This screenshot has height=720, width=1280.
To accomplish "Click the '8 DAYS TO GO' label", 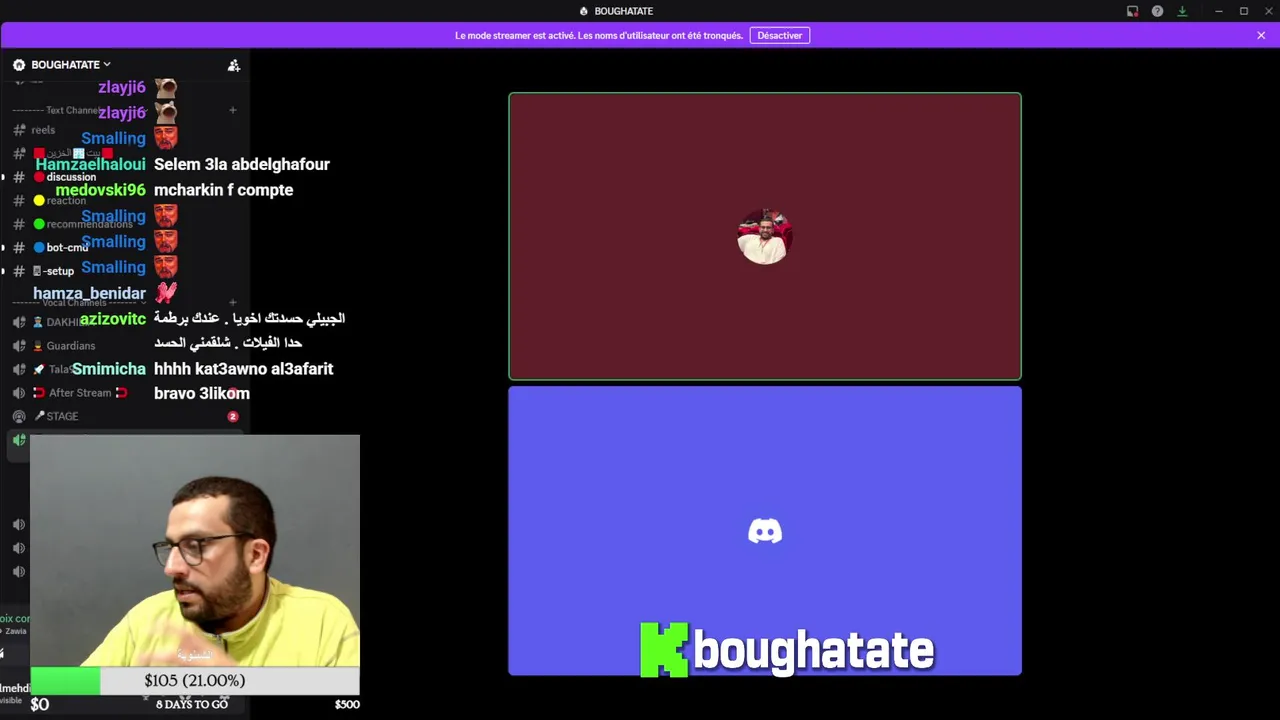I will 192,704.
